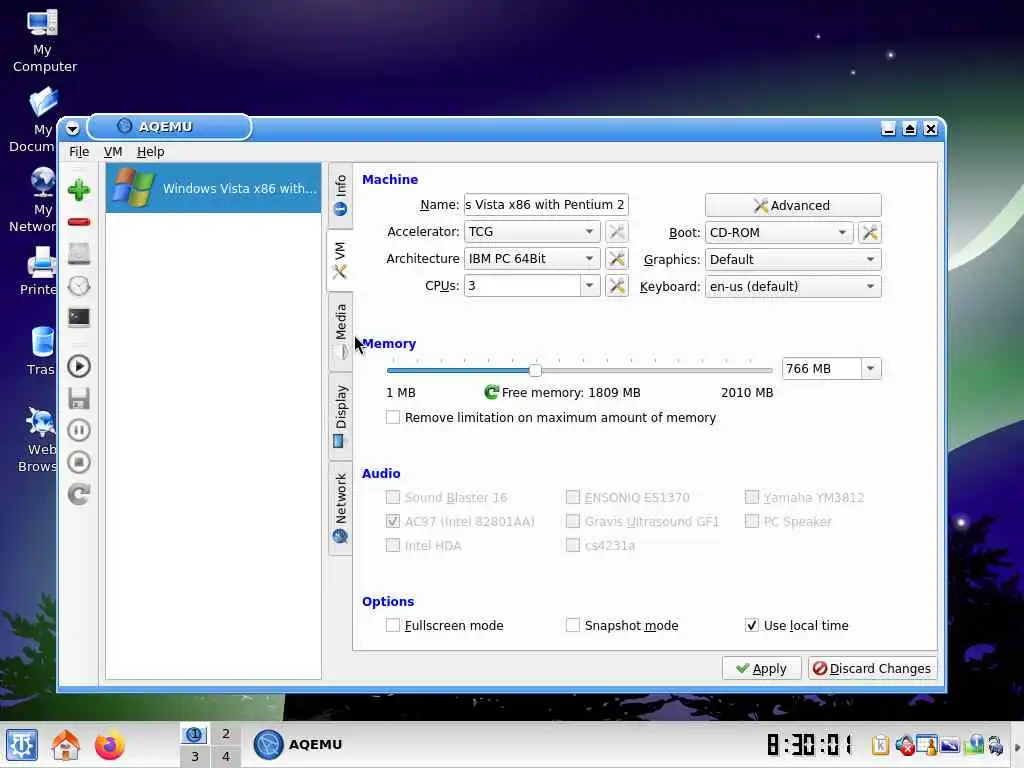
Task: Open the Help menu
Action: [x=150, y=152]
